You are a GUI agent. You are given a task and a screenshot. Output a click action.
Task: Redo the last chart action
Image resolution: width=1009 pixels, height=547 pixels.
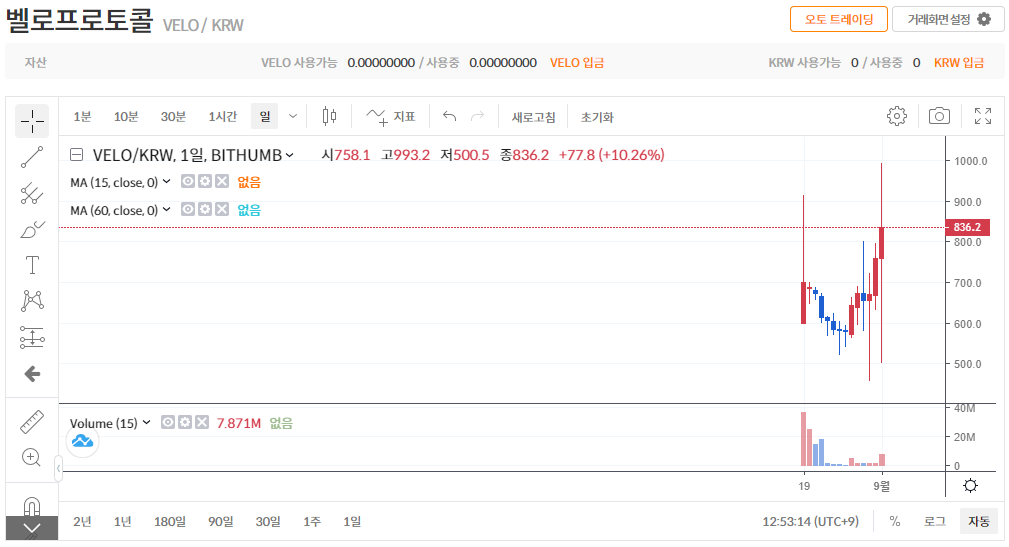tap(477, 116)
